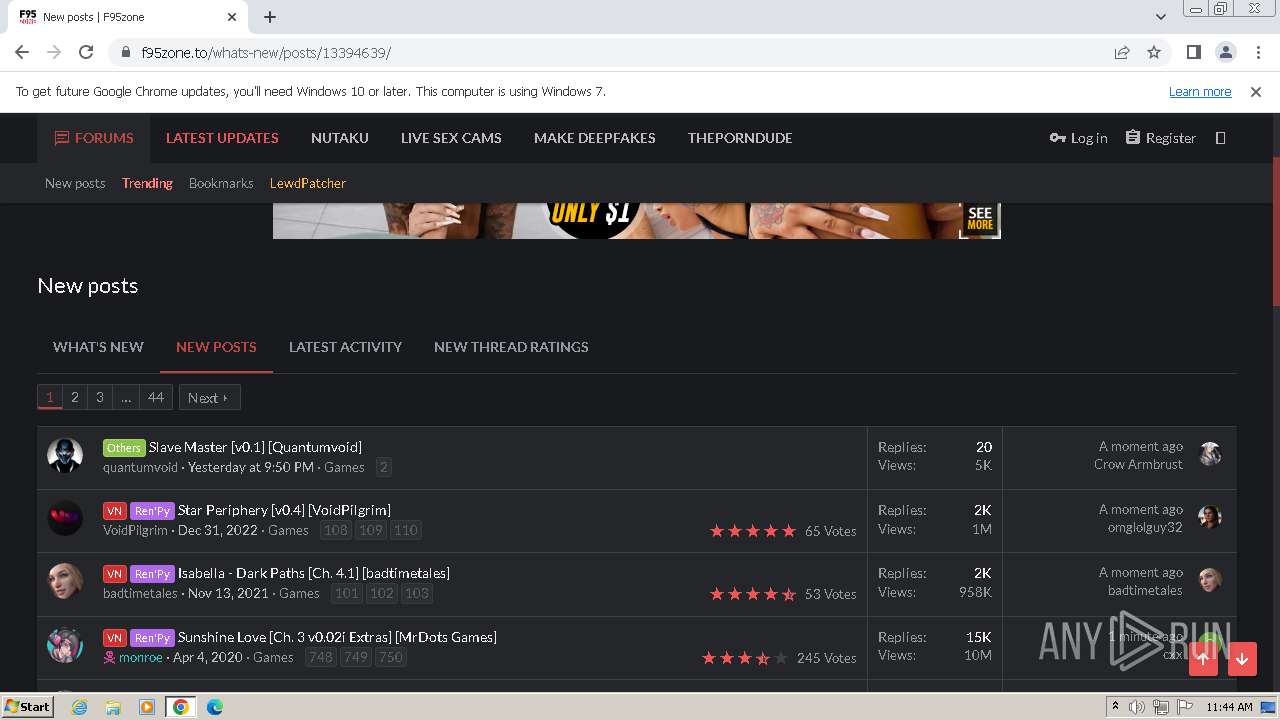Click the Next page button
The width and height of the screenshot is (1280, 720).
point(209,397)
